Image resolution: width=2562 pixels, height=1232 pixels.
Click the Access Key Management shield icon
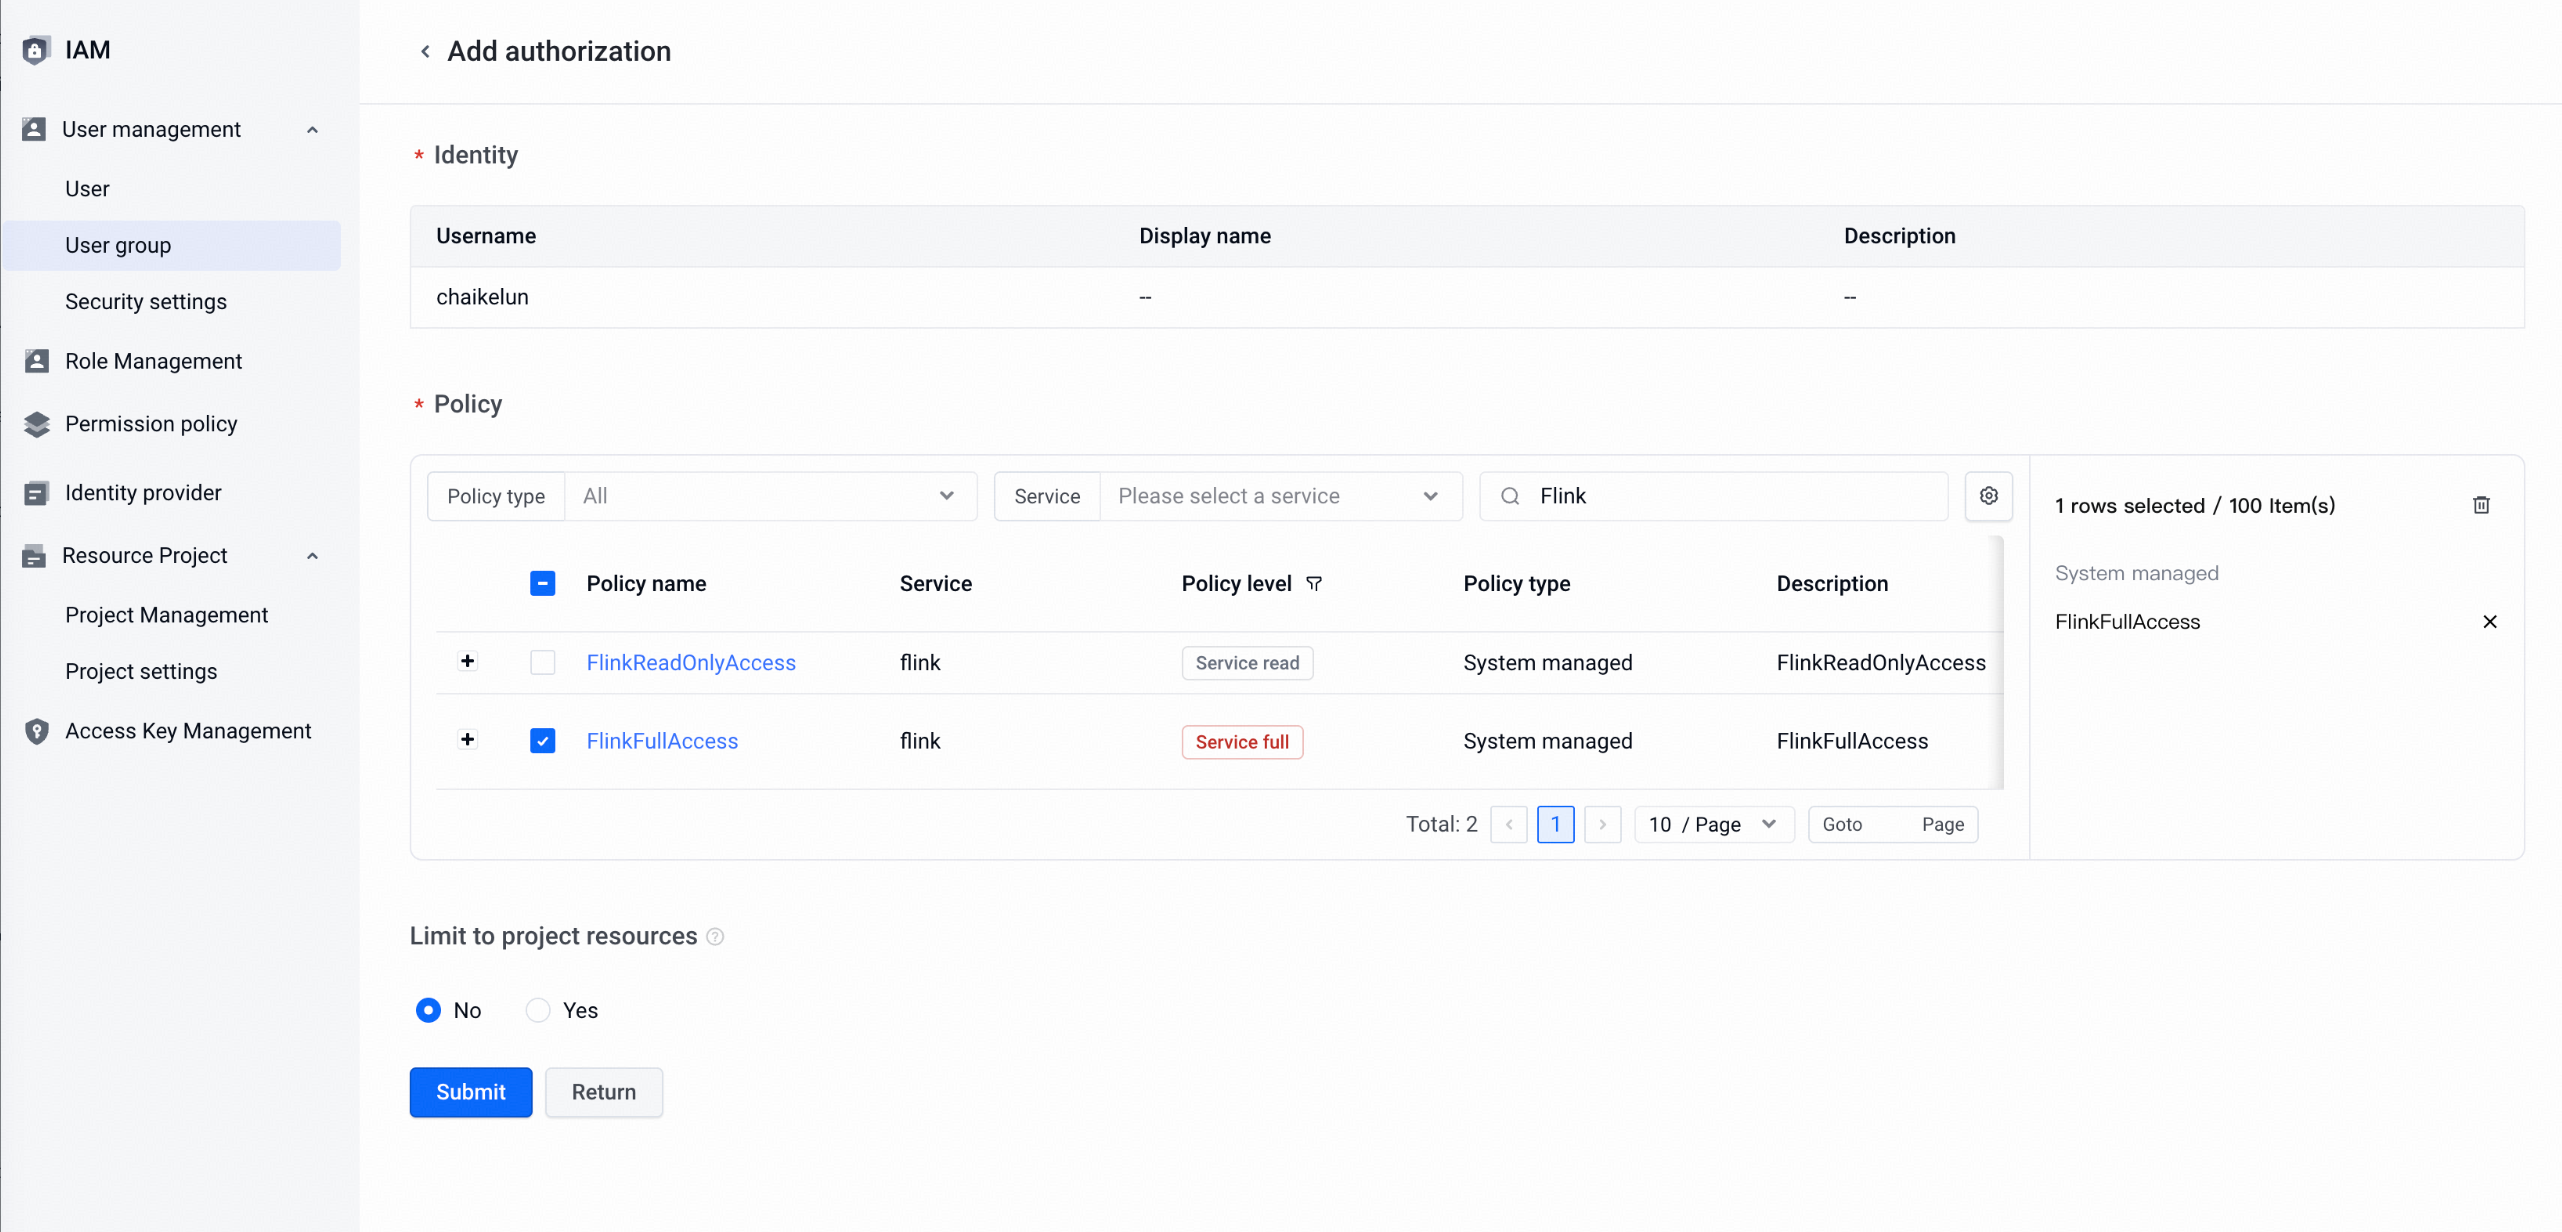click(37, 731)
